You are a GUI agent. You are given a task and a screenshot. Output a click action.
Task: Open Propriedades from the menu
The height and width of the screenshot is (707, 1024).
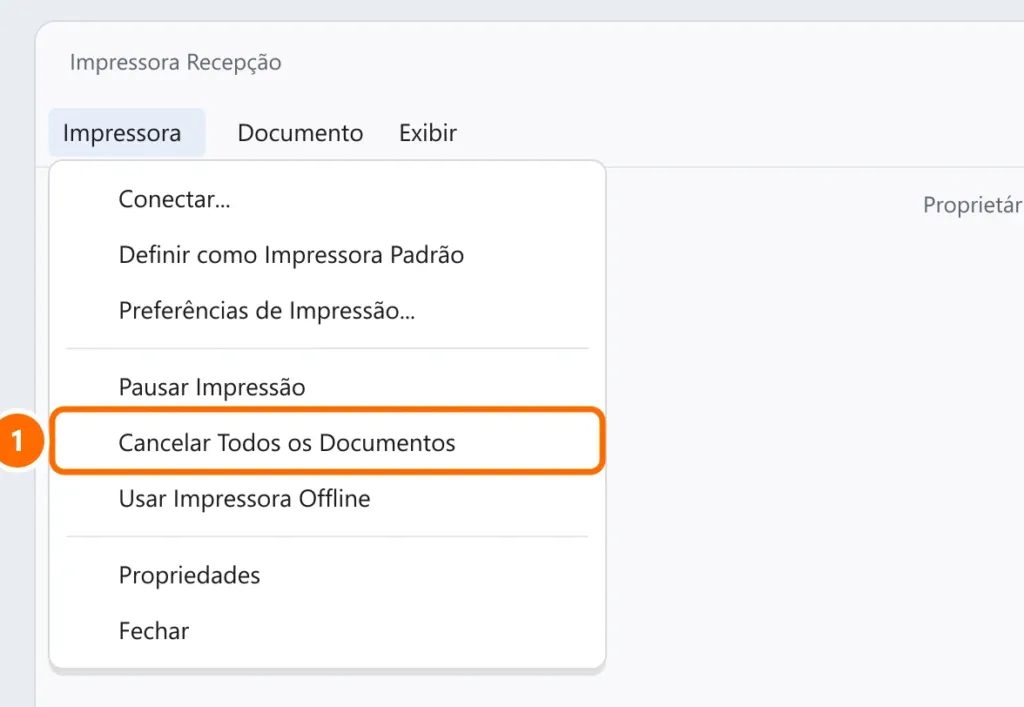pos(327,575)
